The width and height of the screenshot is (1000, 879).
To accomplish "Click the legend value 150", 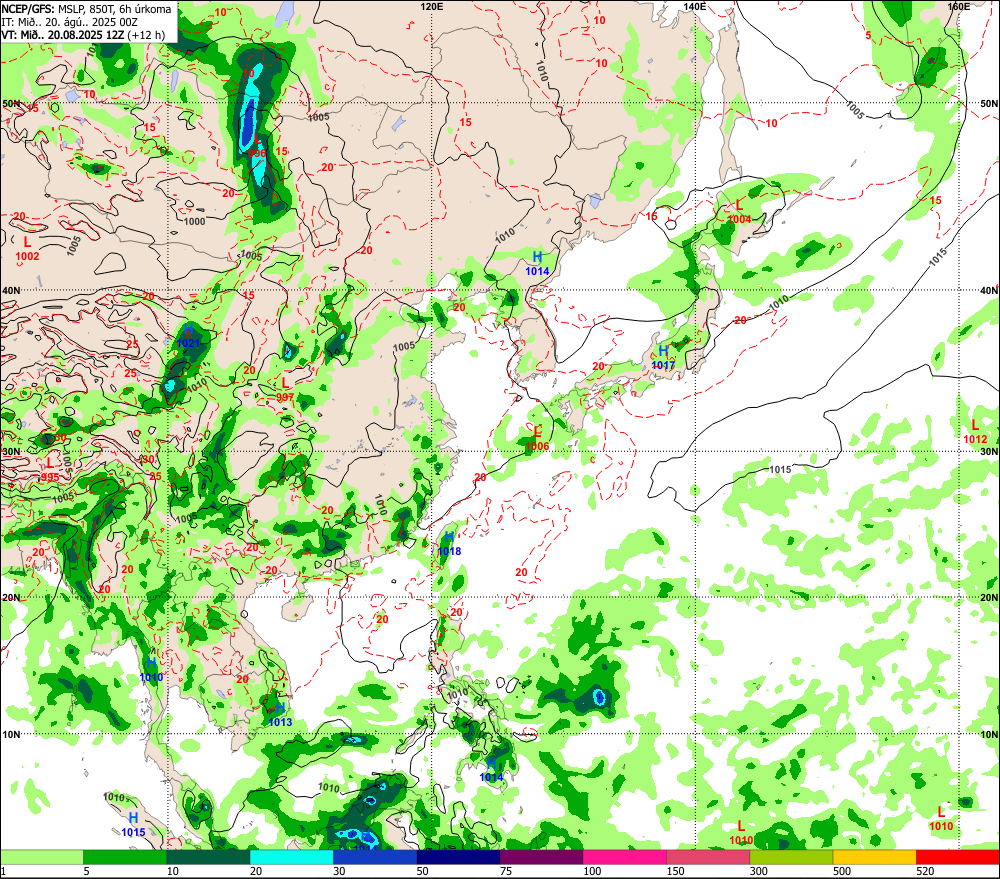I will point(675,871).
